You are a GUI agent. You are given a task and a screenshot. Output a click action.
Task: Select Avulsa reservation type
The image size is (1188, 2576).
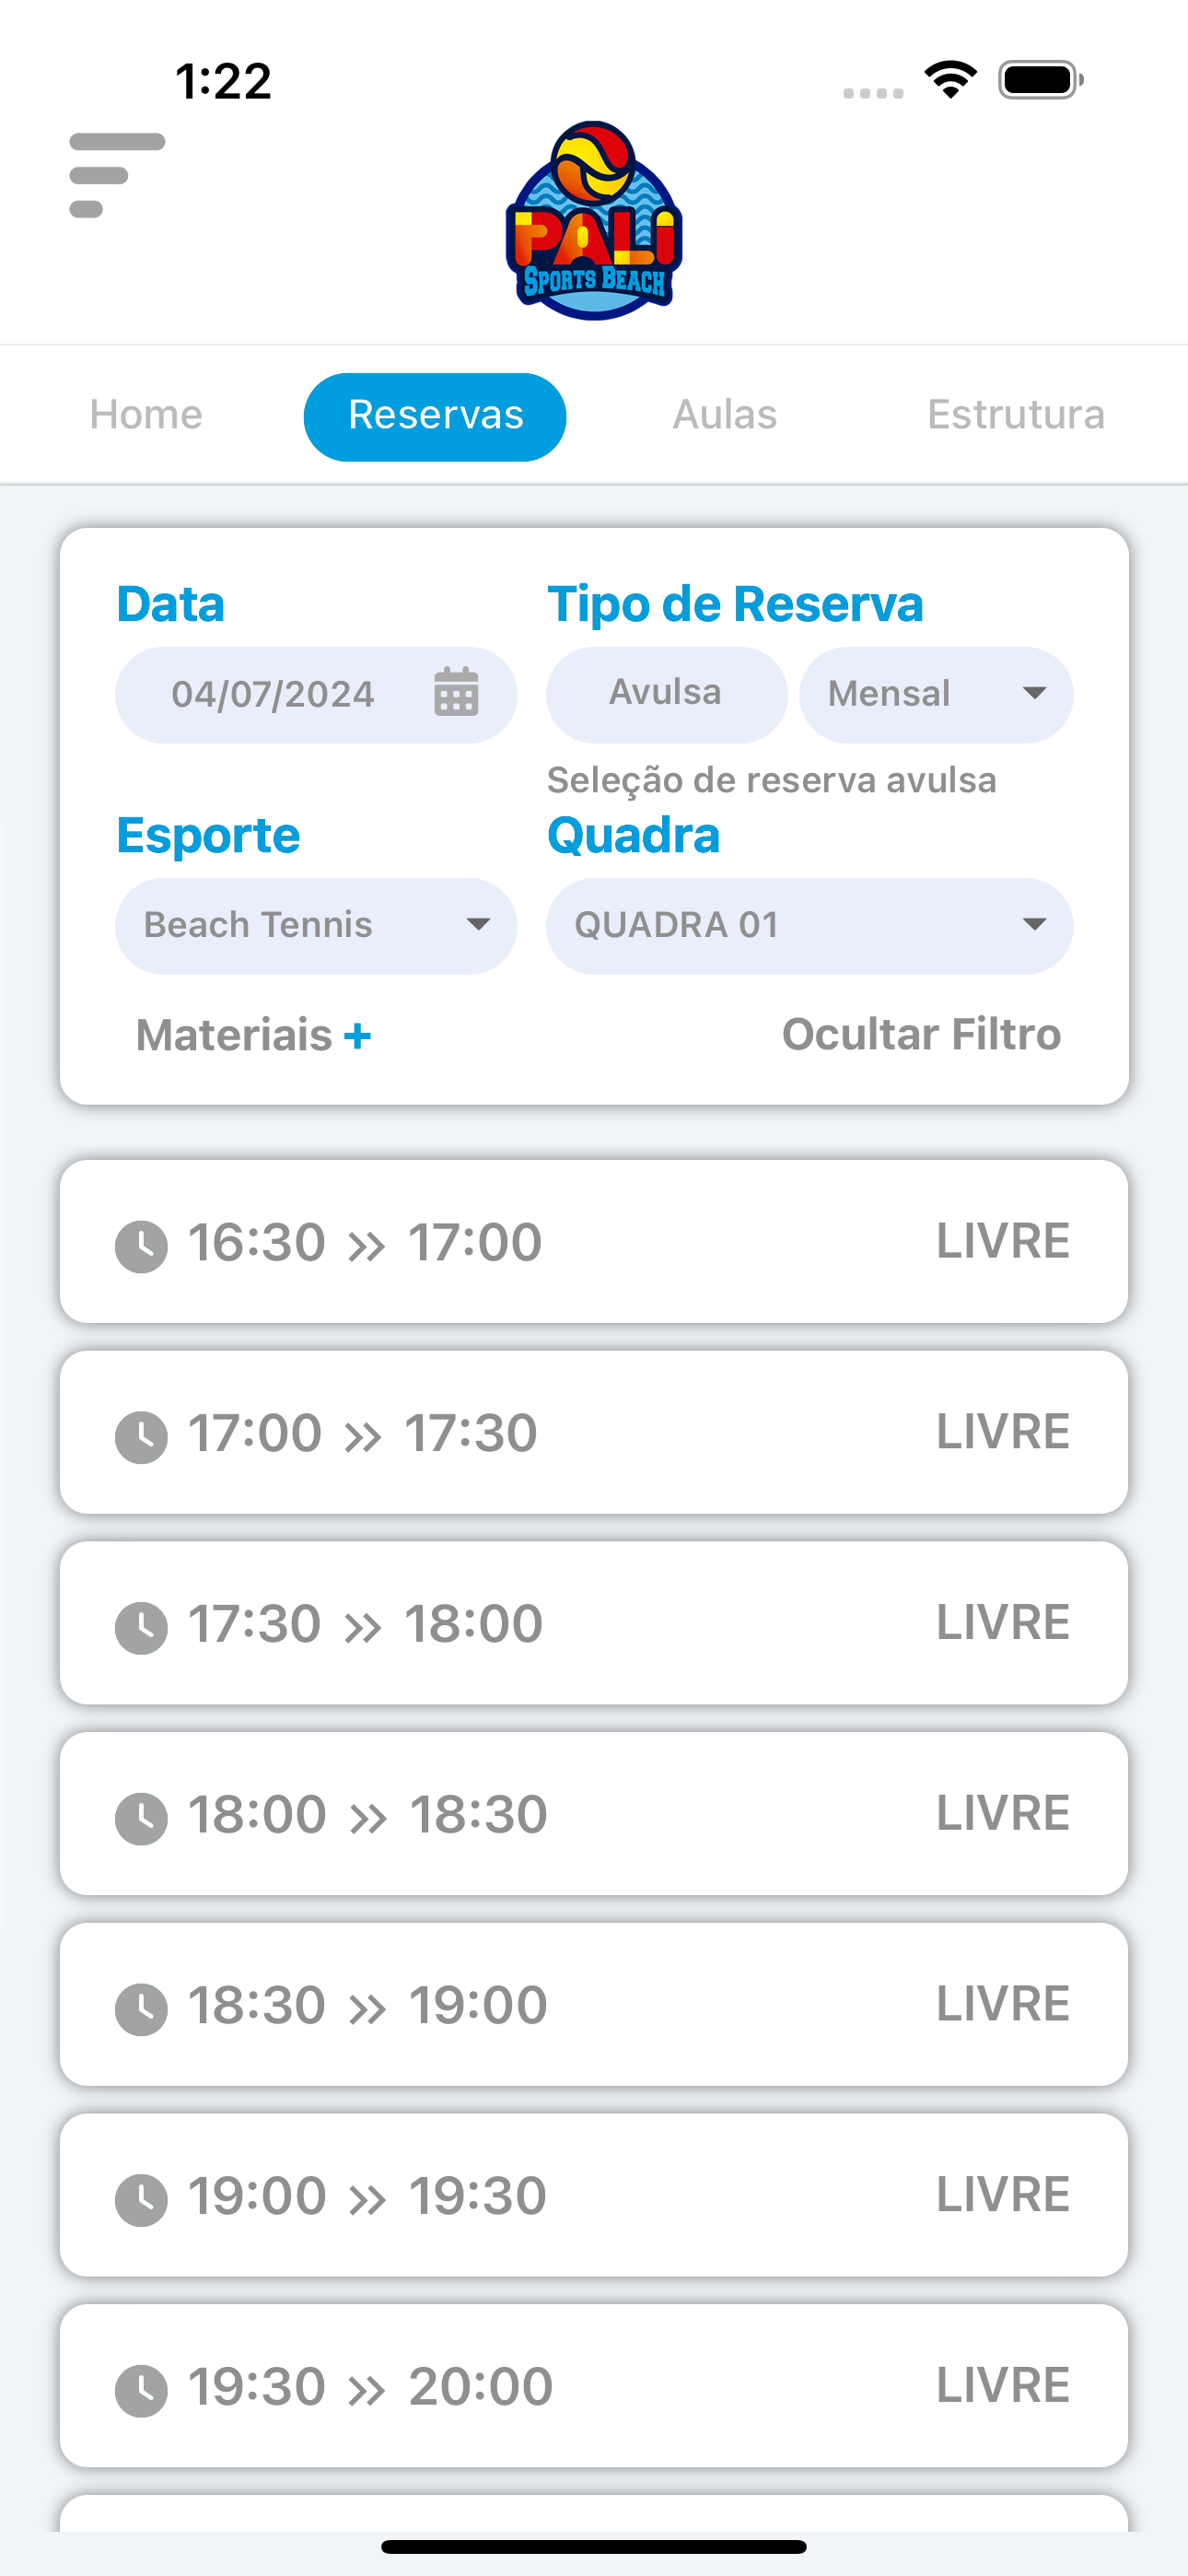666,694
